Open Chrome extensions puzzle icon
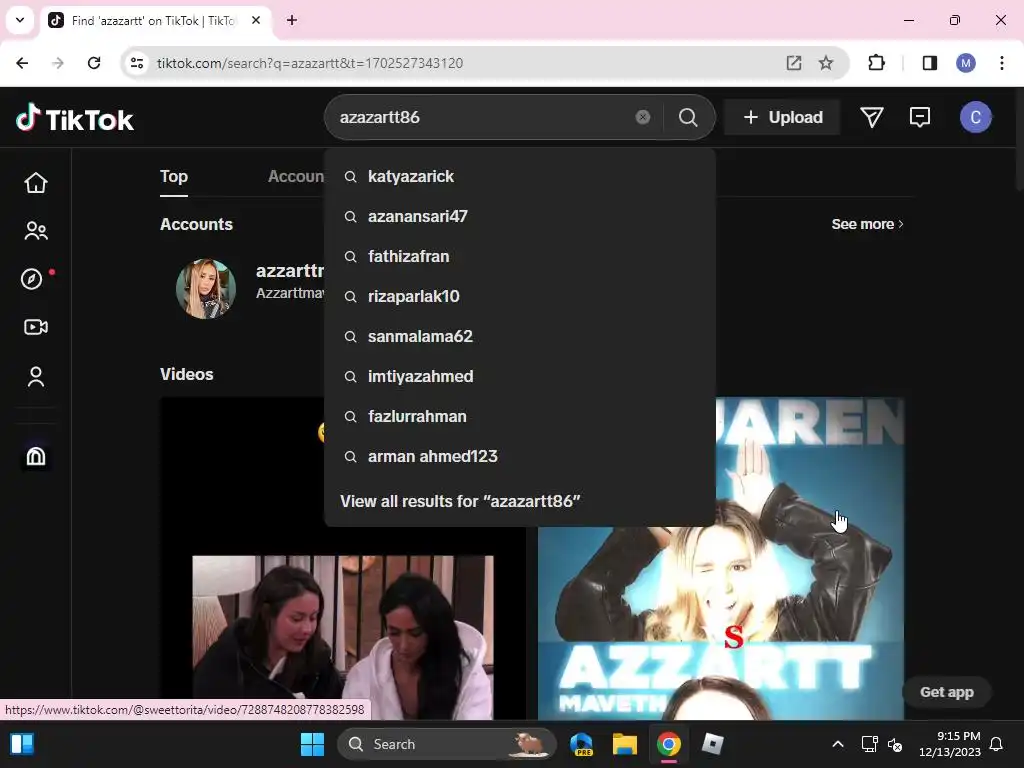 tap(876, 63)
